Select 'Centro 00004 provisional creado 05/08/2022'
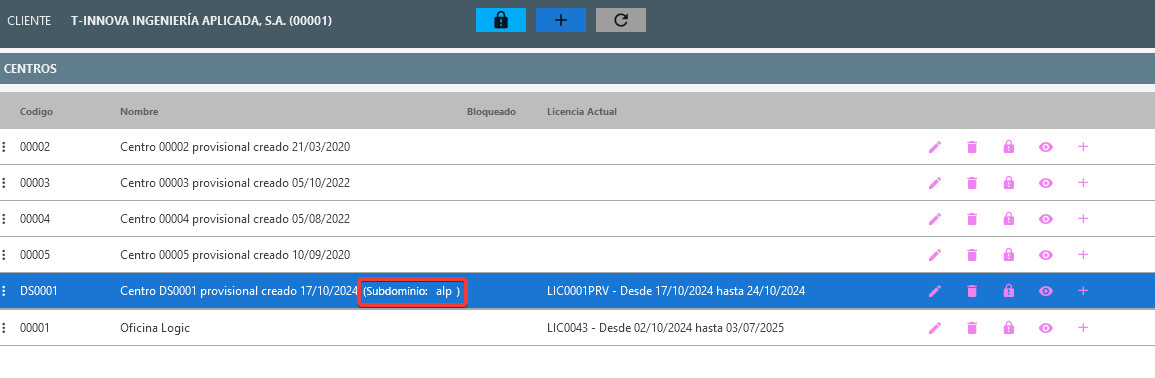 pos(235,219)
